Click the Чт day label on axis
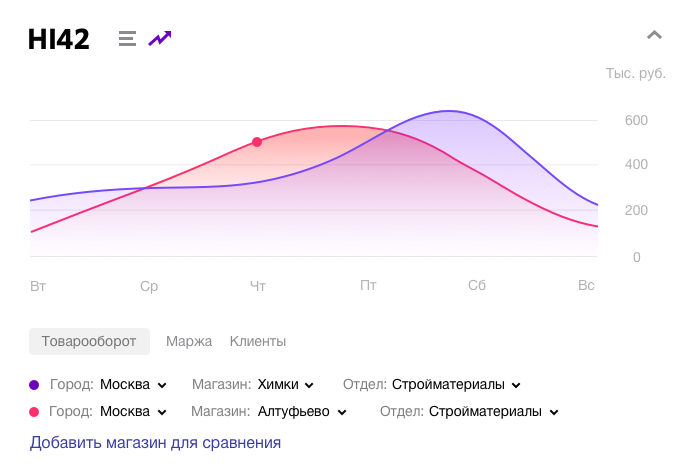The image size is (696, 475). pyautogui.click(x=258, y=286)
